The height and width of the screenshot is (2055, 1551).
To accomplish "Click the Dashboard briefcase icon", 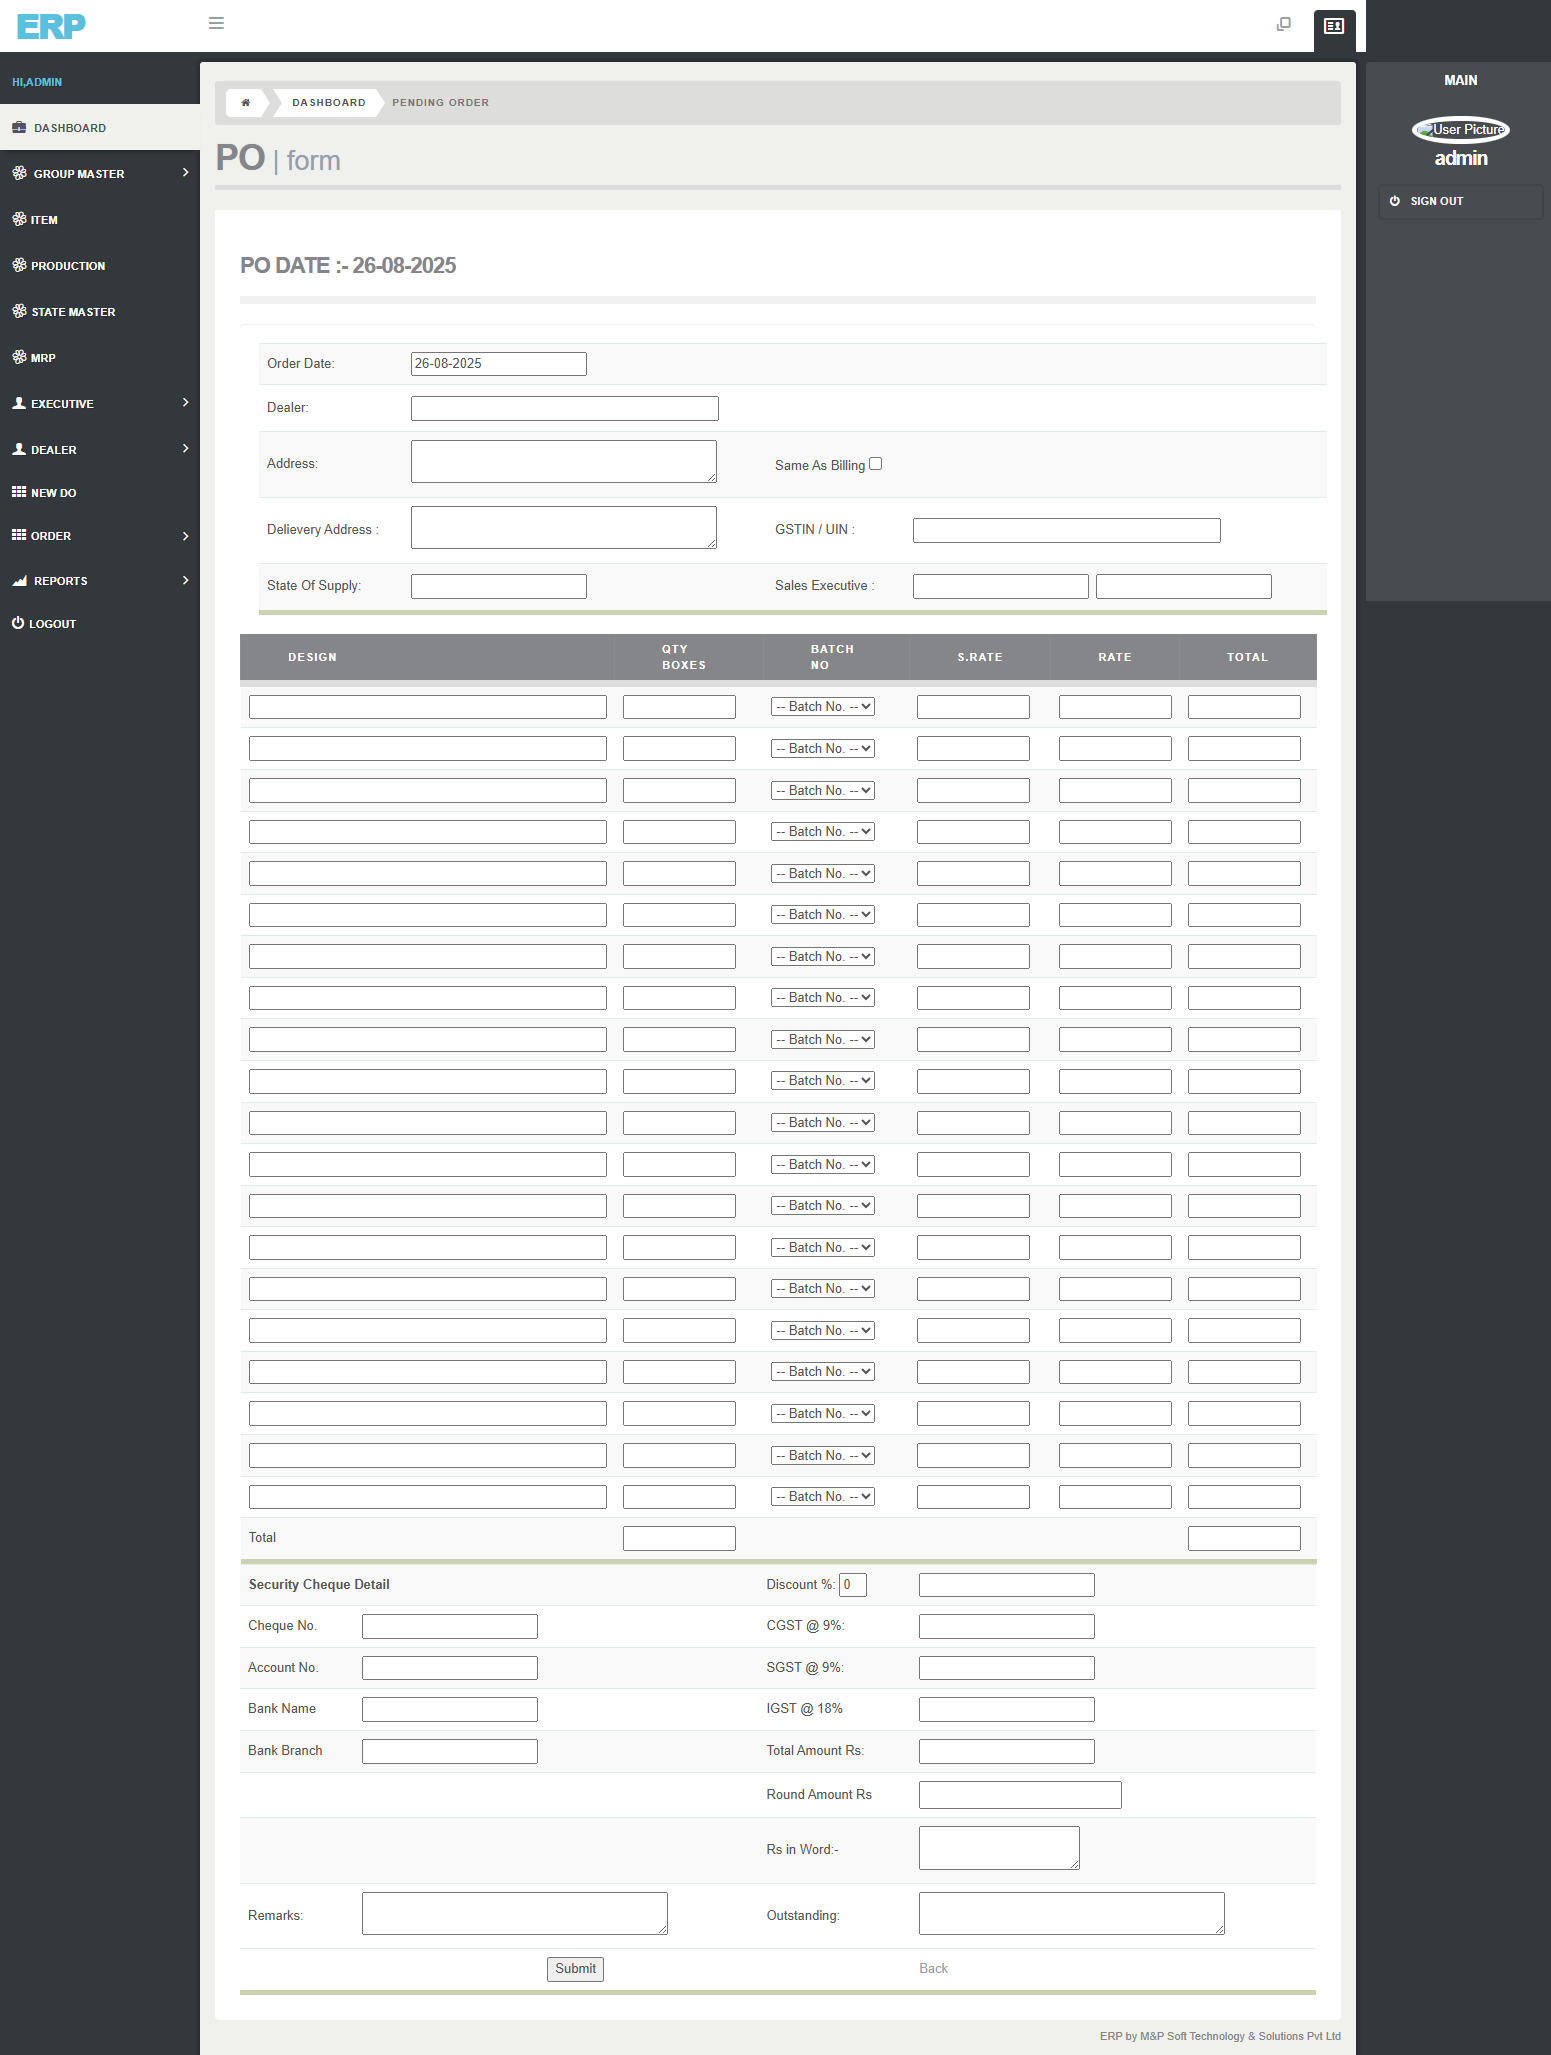I will click(19, 128).
